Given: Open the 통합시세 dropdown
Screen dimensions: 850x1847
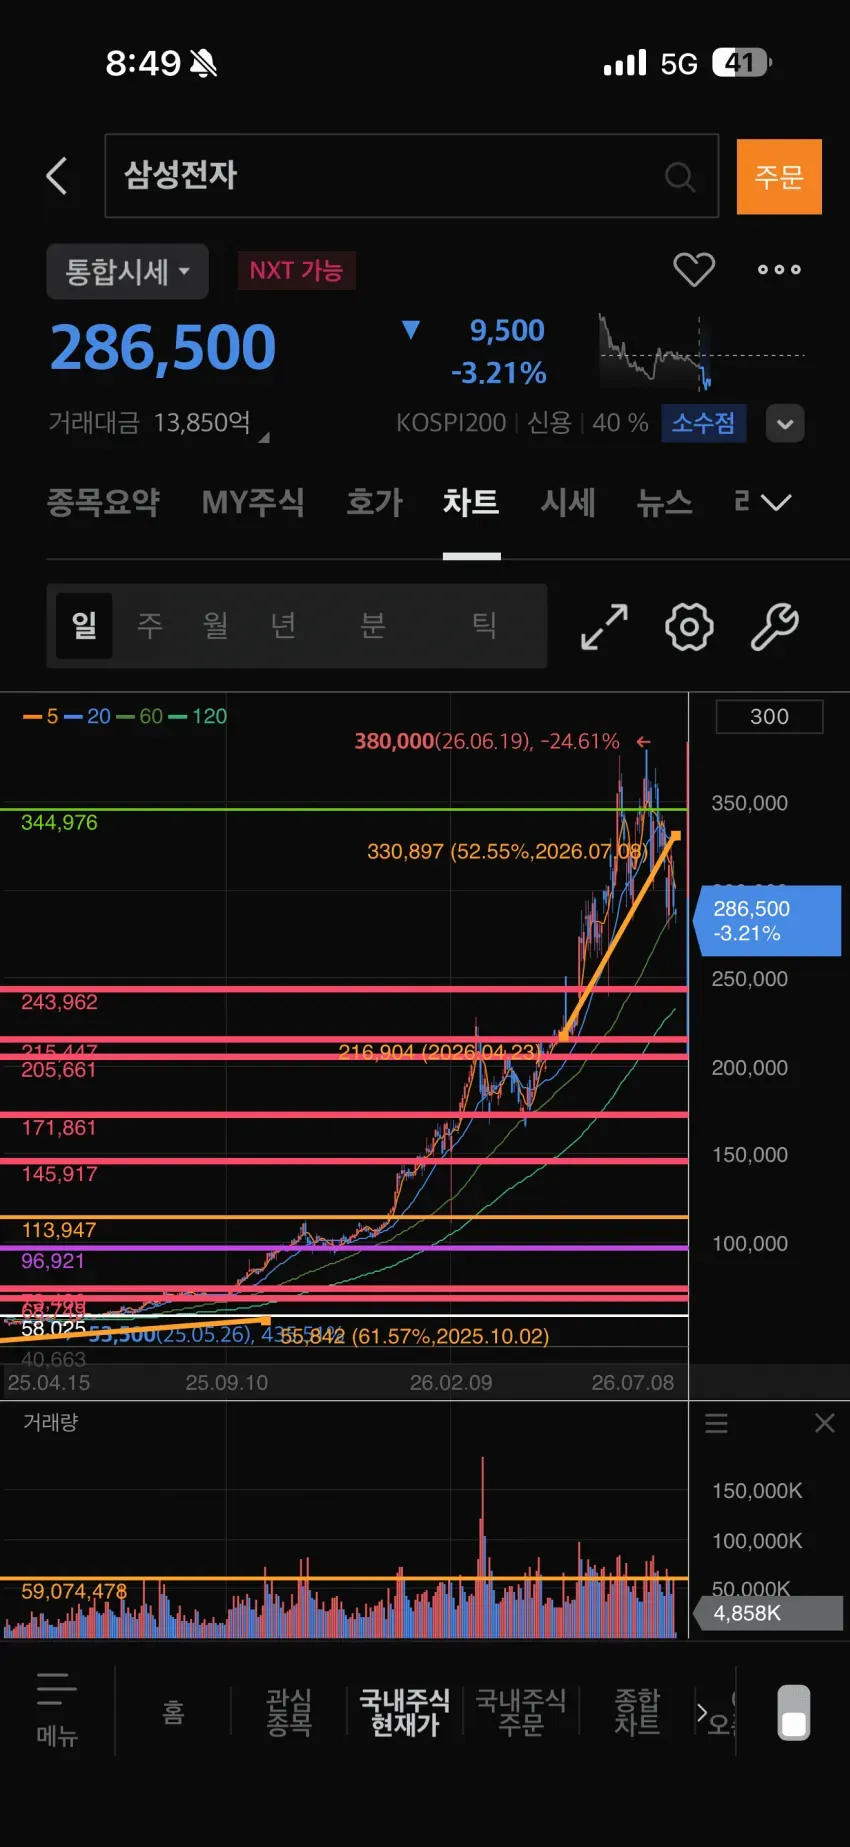Looking at the screenshot, I should click(127, 271).
